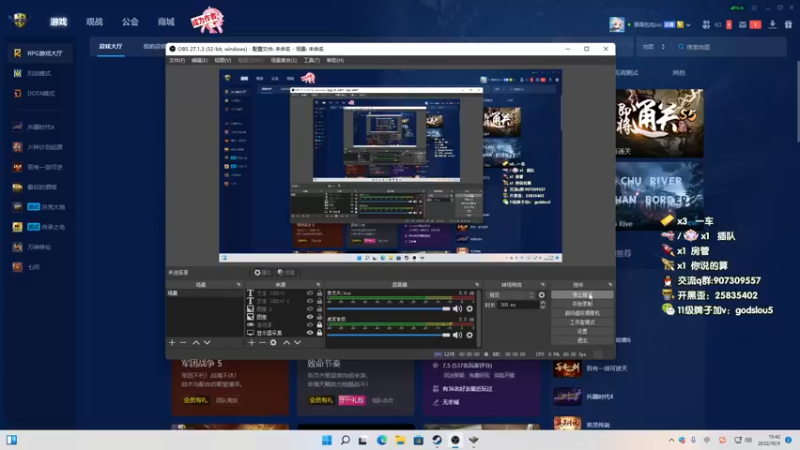Click 启动虚拟摄像机 button
The image size is (800, 450).
[x=582, y=313]
